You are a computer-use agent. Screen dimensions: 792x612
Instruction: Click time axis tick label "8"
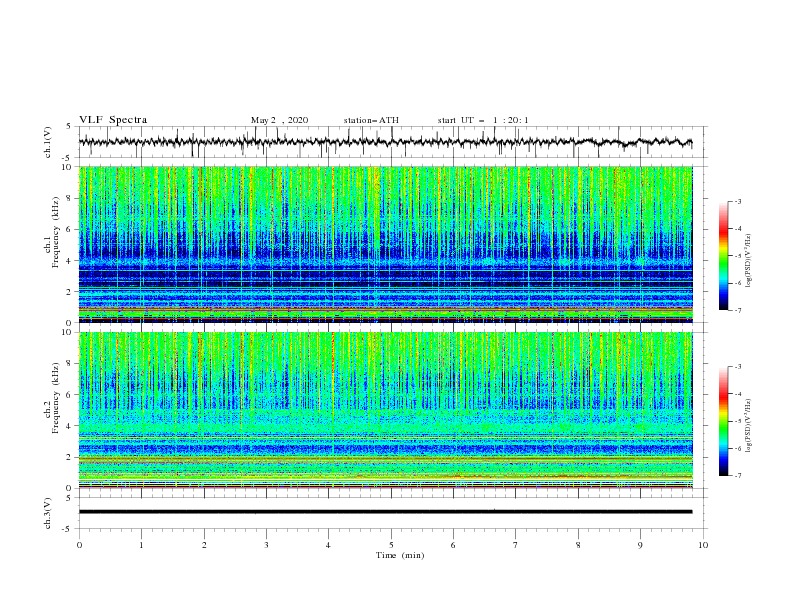(578, 545)
